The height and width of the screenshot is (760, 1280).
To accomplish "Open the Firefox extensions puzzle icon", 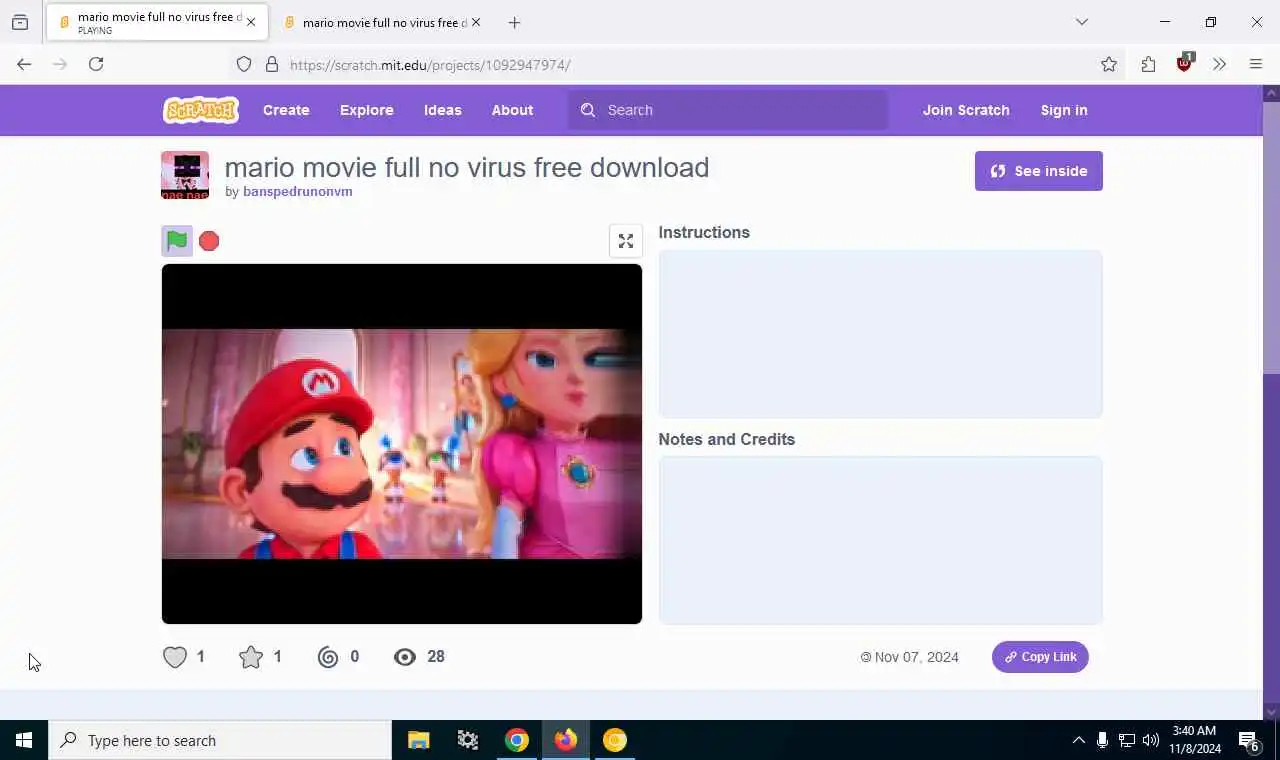I will [x=1148, y=64].
